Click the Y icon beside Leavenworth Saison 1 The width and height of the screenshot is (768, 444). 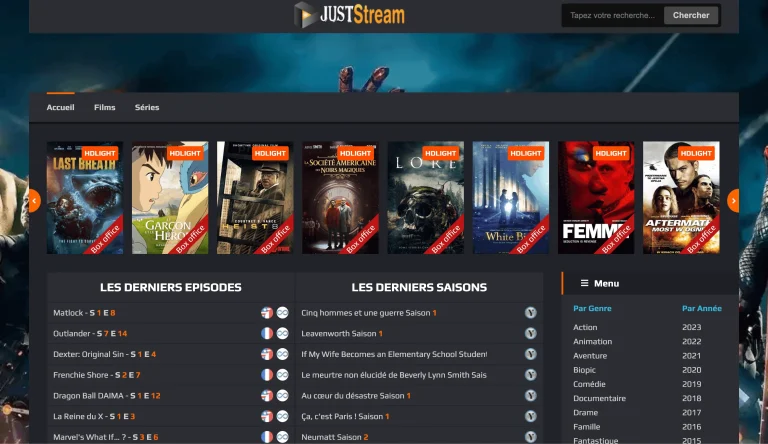click(x=531, y=334)
